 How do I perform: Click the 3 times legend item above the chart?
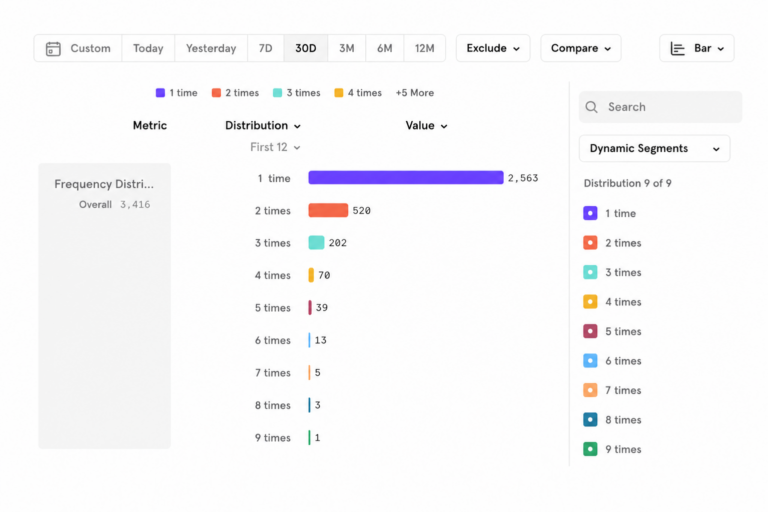pyautogui.click(x=296, y=93)
